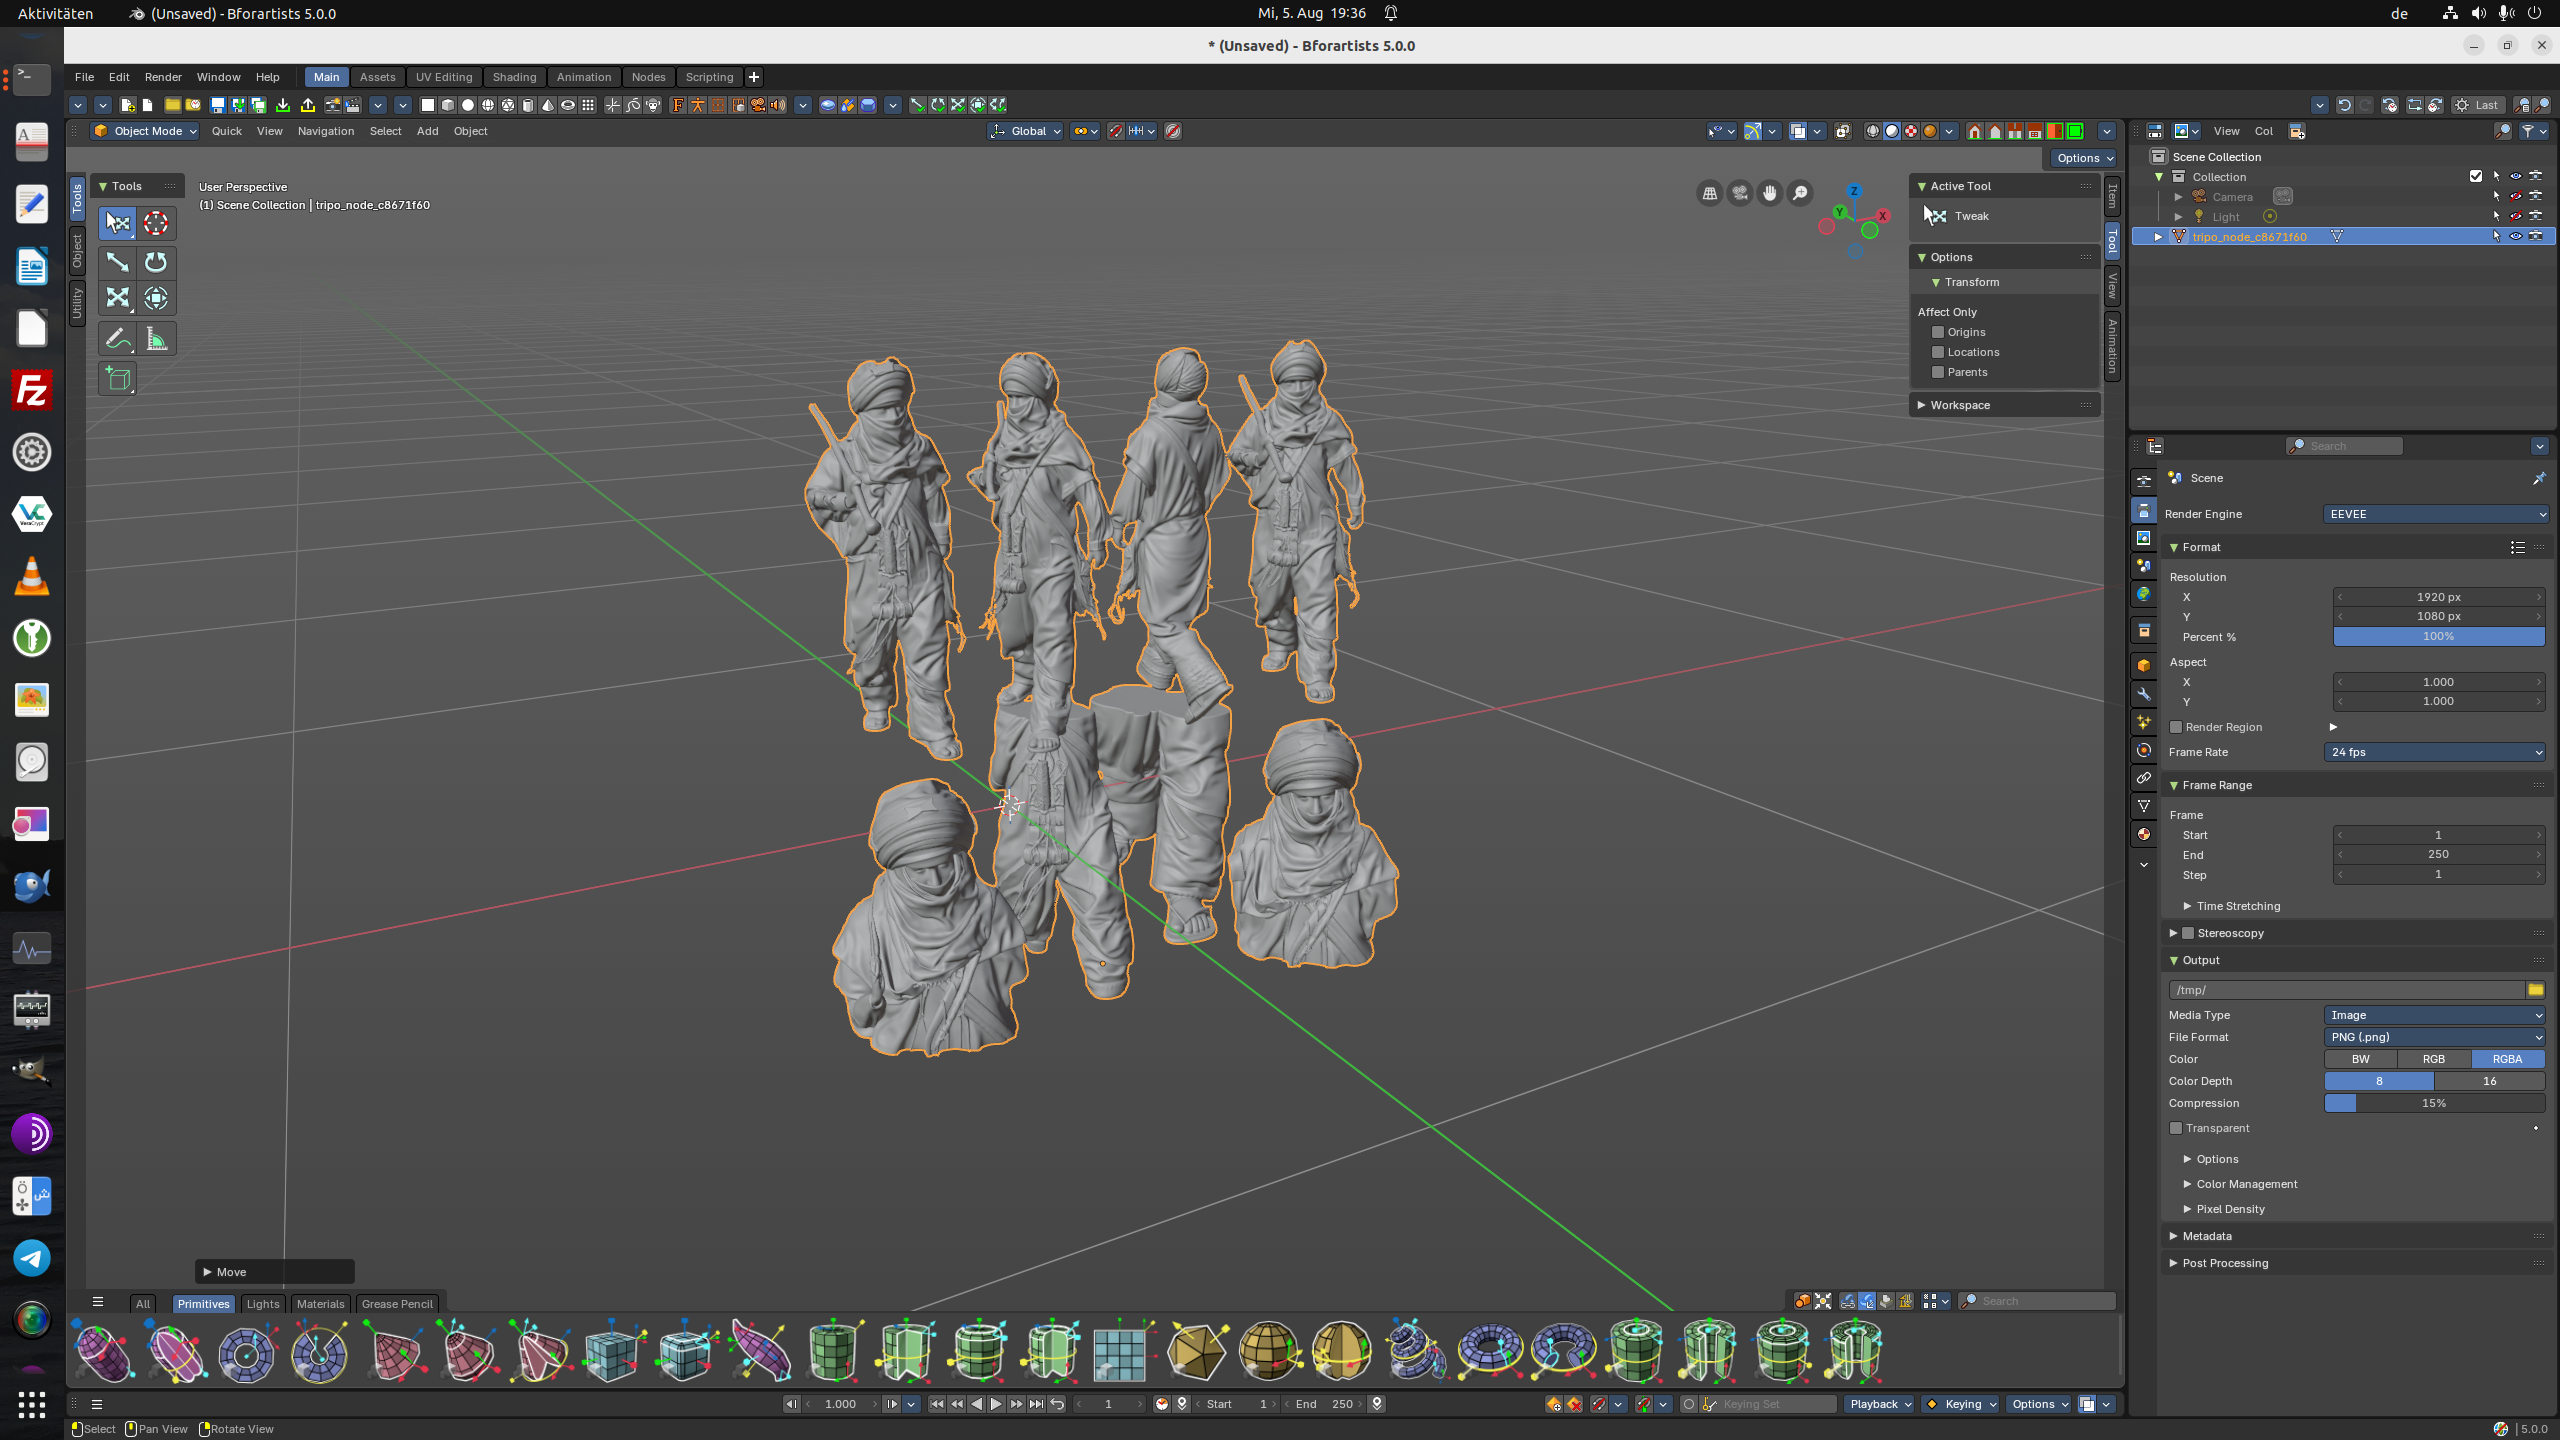
Task: Open the Media Type Image dropdown
Action: click(x=2435, y=1015)
